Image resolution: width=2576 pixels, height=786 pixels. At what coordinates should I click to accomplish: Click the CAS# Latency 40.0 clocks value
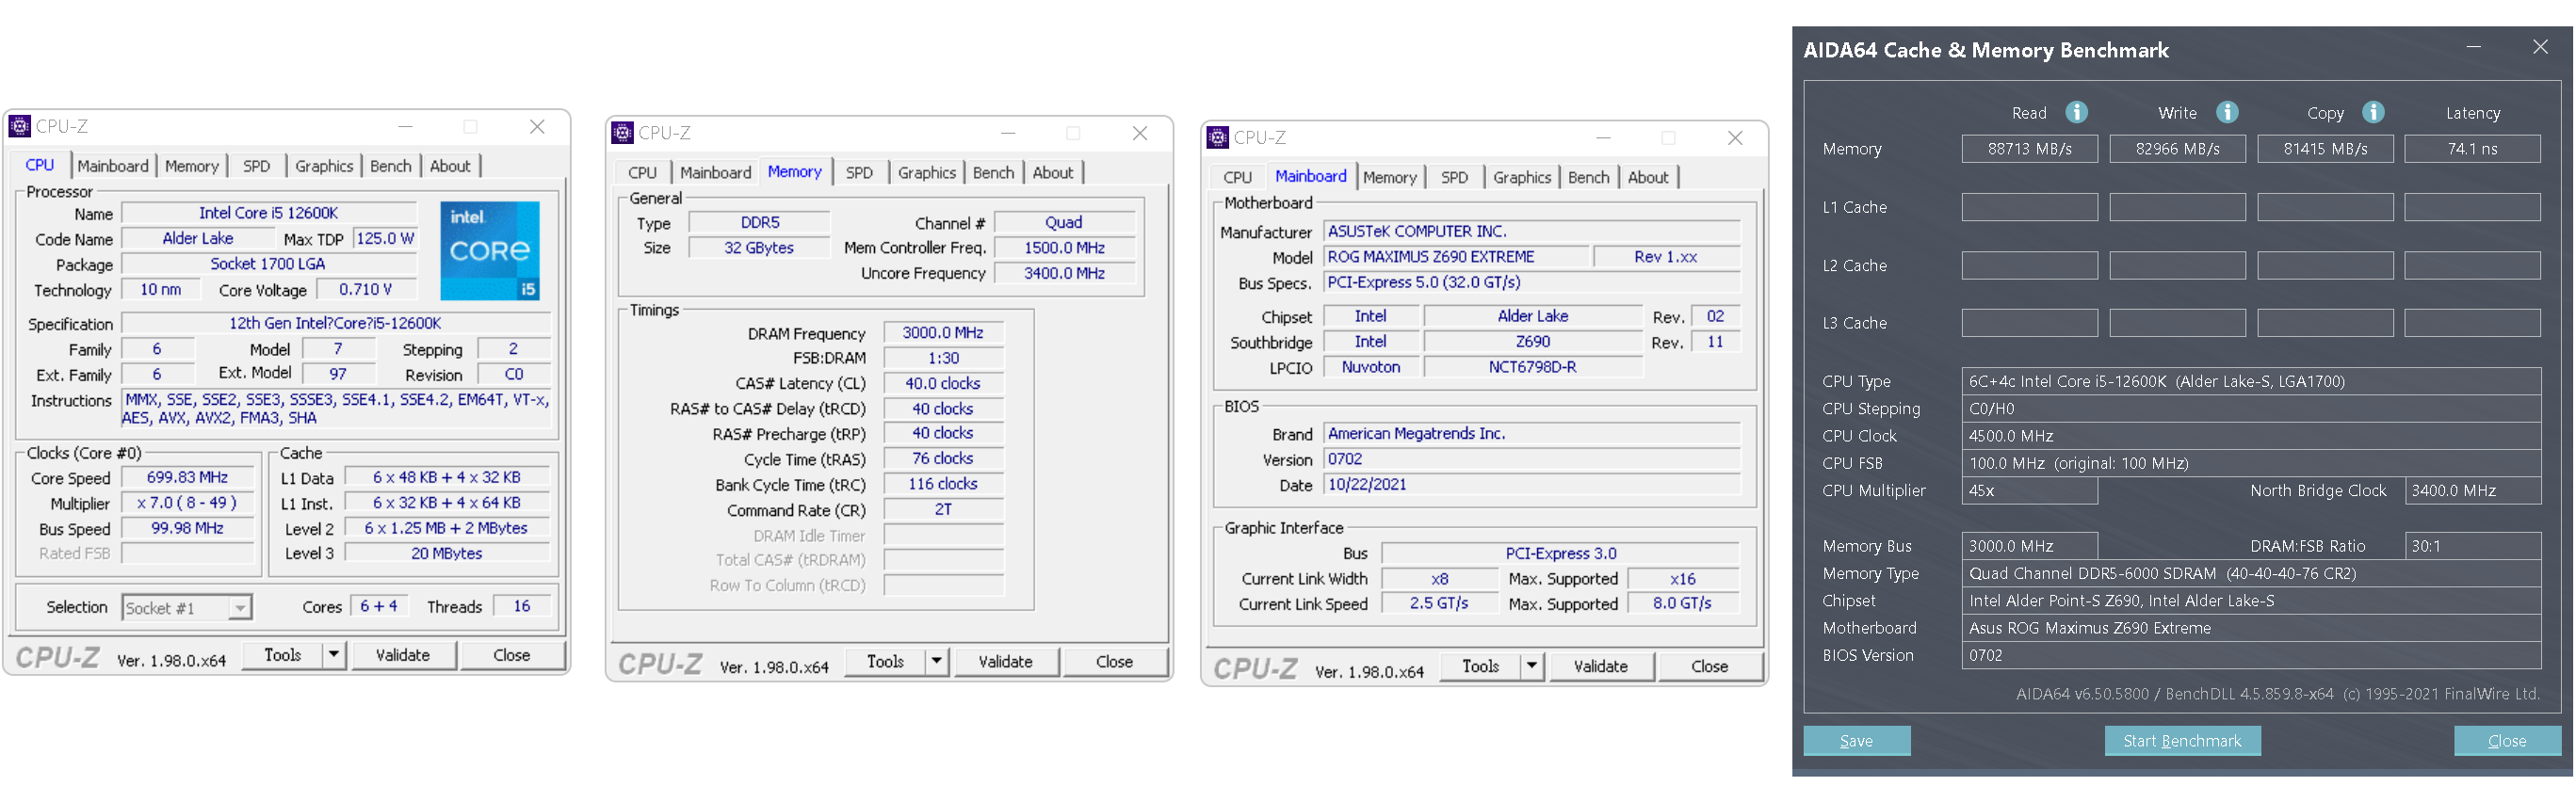pos(942,383)
